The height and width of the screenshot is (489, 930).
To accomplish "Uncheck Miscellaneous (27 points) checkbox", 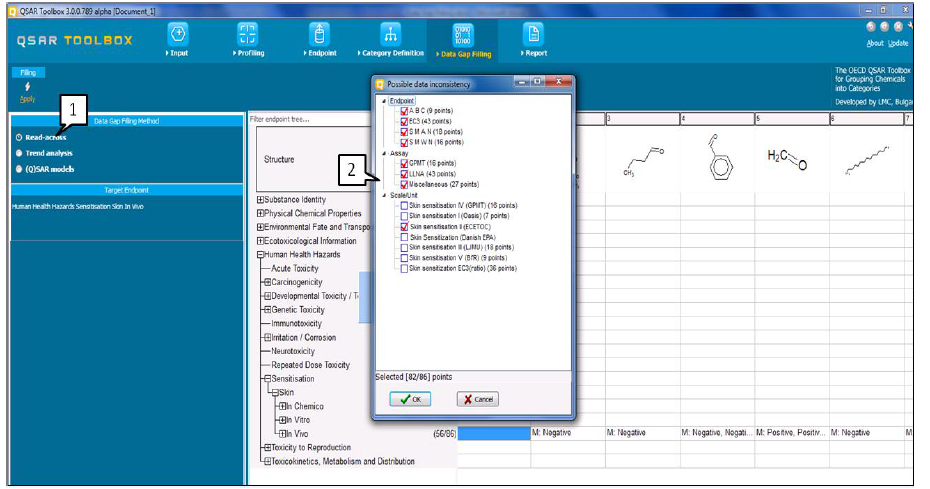I will click(405, 185).
